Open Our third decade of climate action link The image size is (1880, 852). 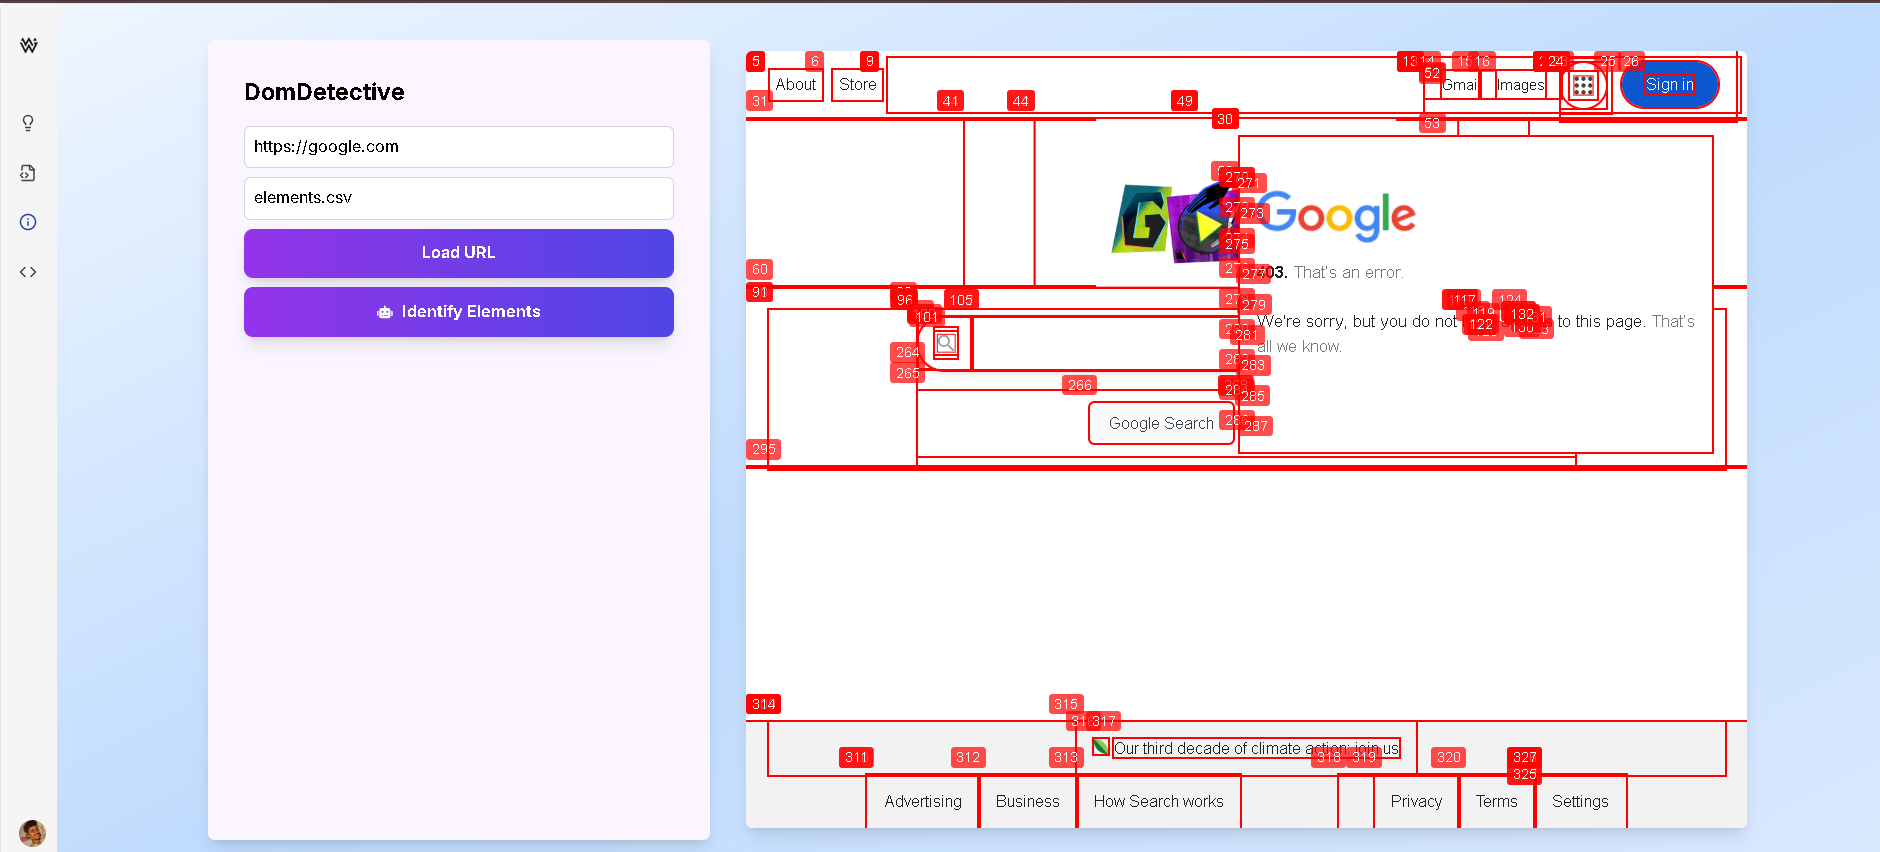click(x=1256, y=748)
